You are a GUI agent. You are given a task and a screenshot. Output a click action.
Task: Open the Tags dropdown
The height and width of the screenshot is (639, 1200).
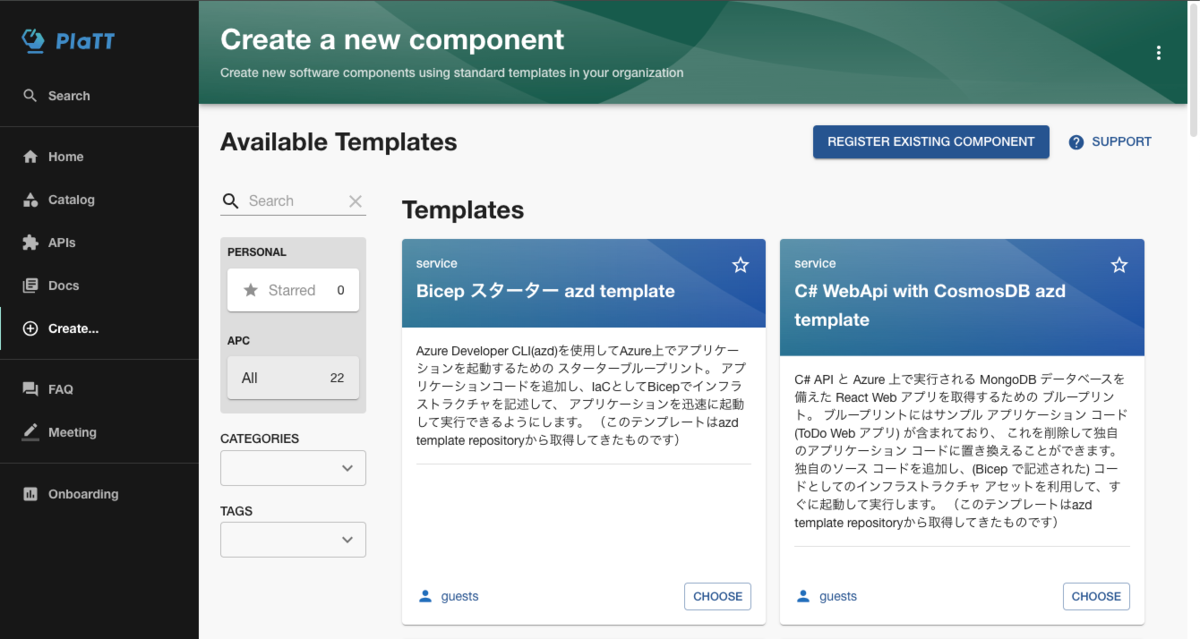point(293,540)
